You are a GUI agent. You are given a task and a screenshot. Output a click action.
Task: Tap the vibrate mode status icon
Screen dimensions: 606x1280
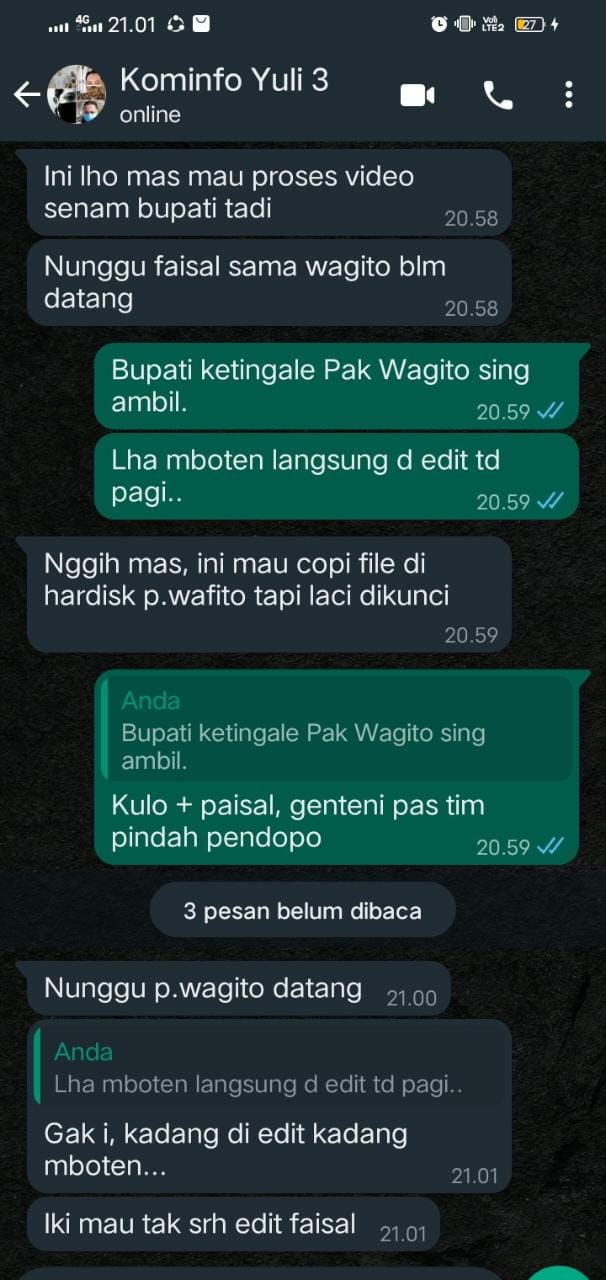[465, 24]
